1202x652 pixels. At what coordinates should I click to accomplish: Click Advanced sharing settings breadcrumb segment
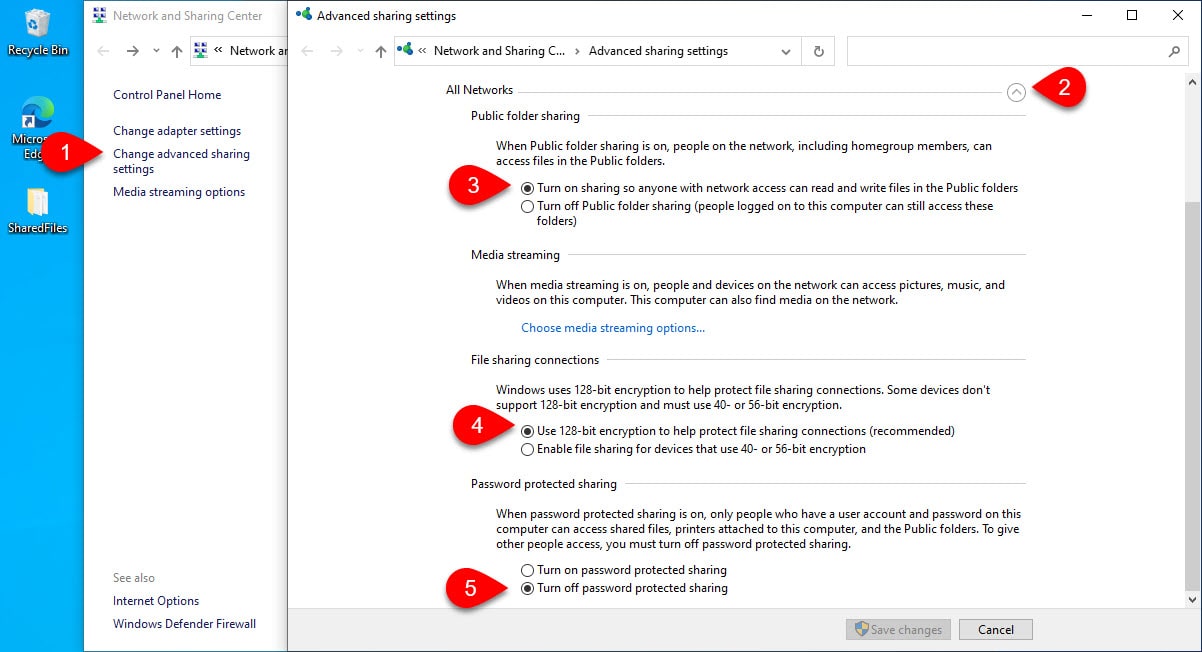[x=658, y=51]
